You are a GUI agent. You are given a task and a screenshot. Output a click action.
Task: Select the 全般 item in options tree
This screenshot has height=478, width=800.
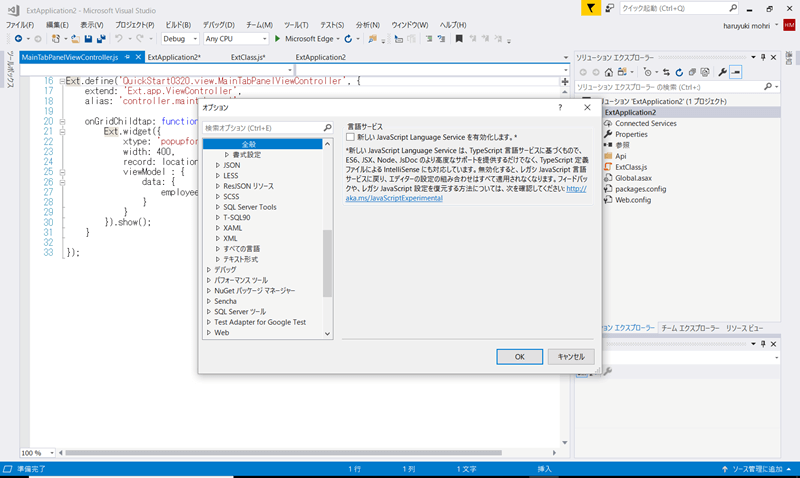262,144
